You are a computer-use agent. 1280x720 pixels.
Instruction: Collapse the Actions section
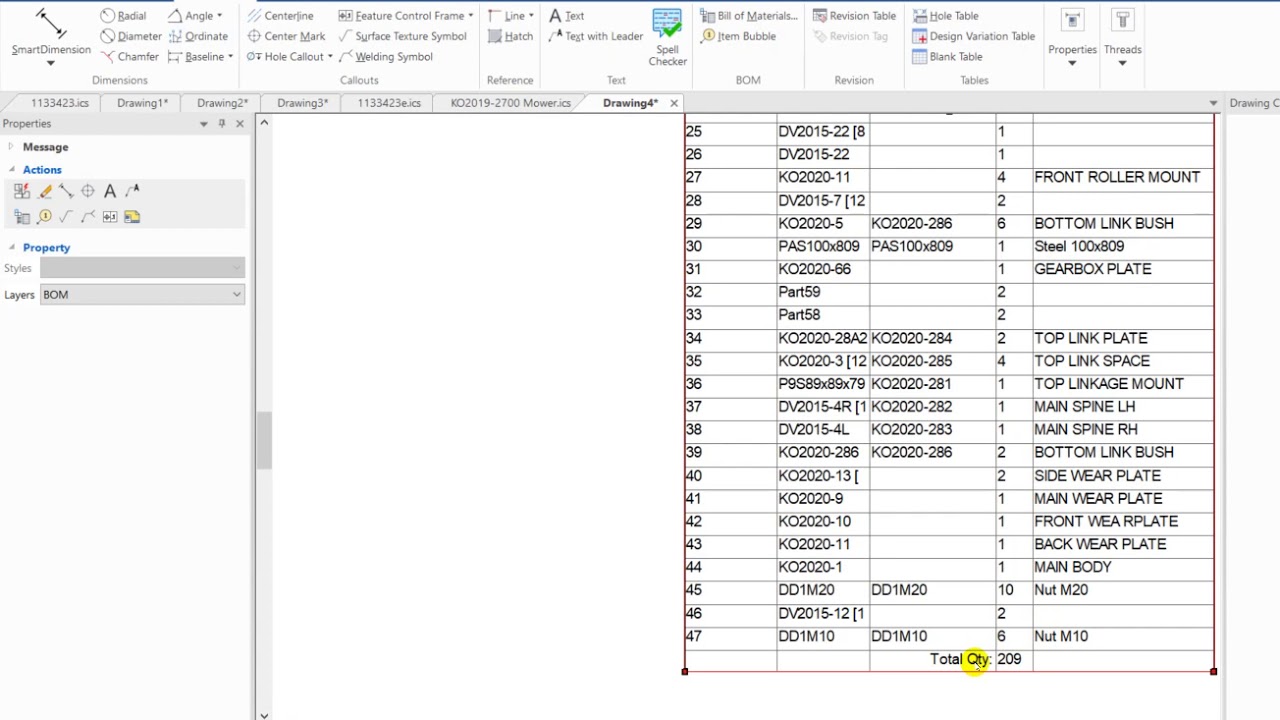[11, 170]
